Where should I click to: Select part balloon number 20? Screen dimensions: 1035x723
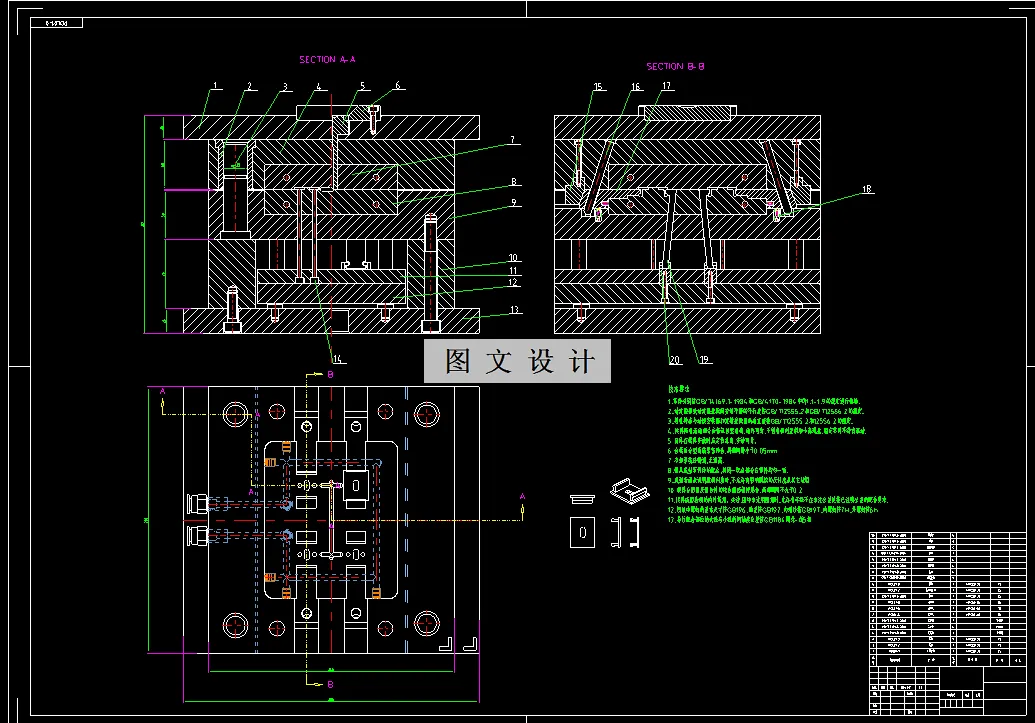pos(675,360)
